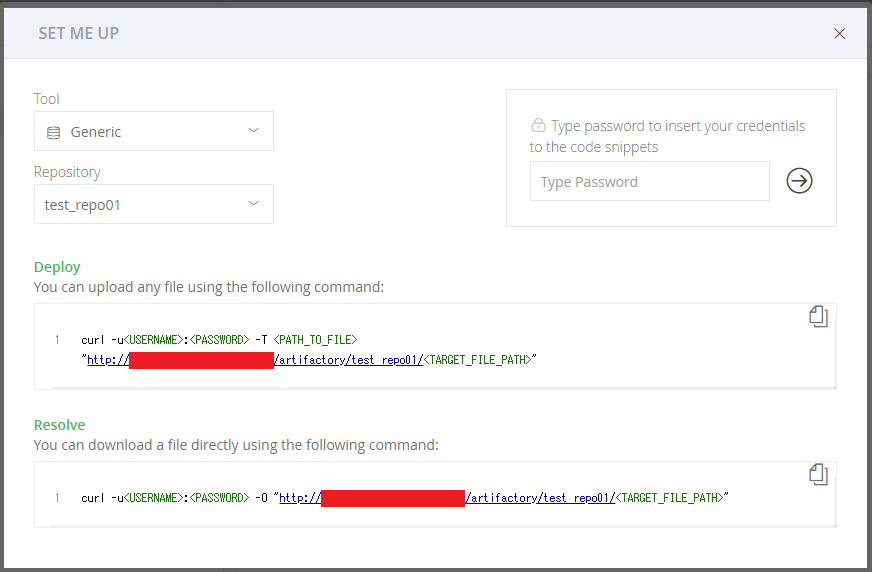The height and width of the screenshot is (572, 873).
Task: Click the lock icon by credentials text
Action: point(538,125)
